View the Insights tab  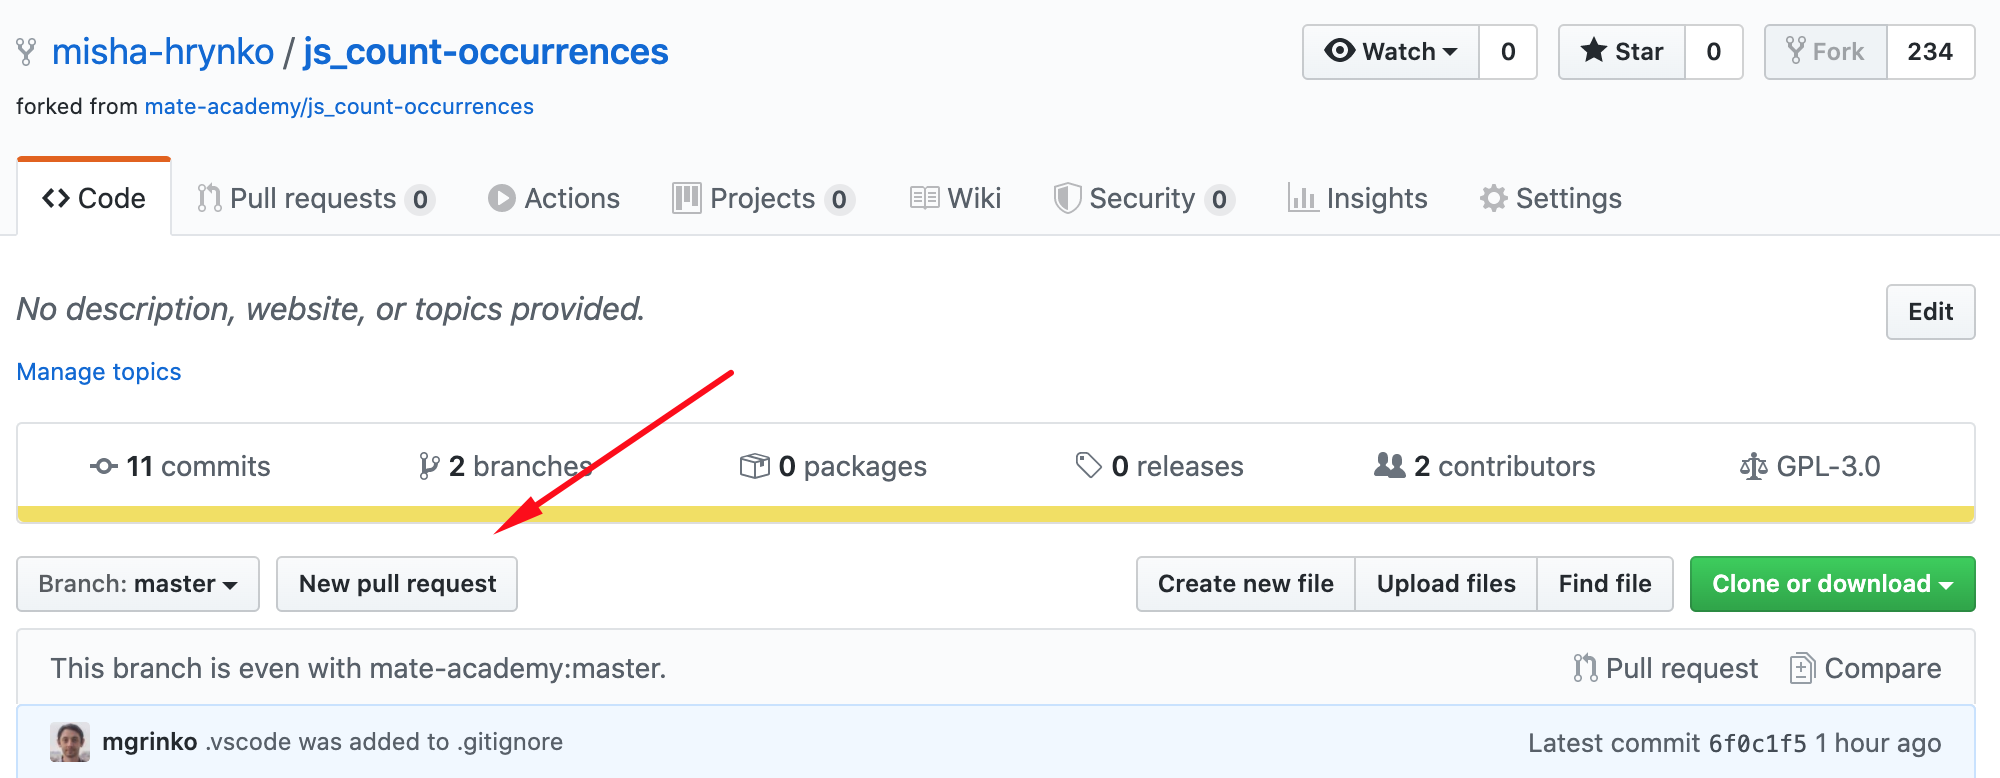coord(1357,198)
